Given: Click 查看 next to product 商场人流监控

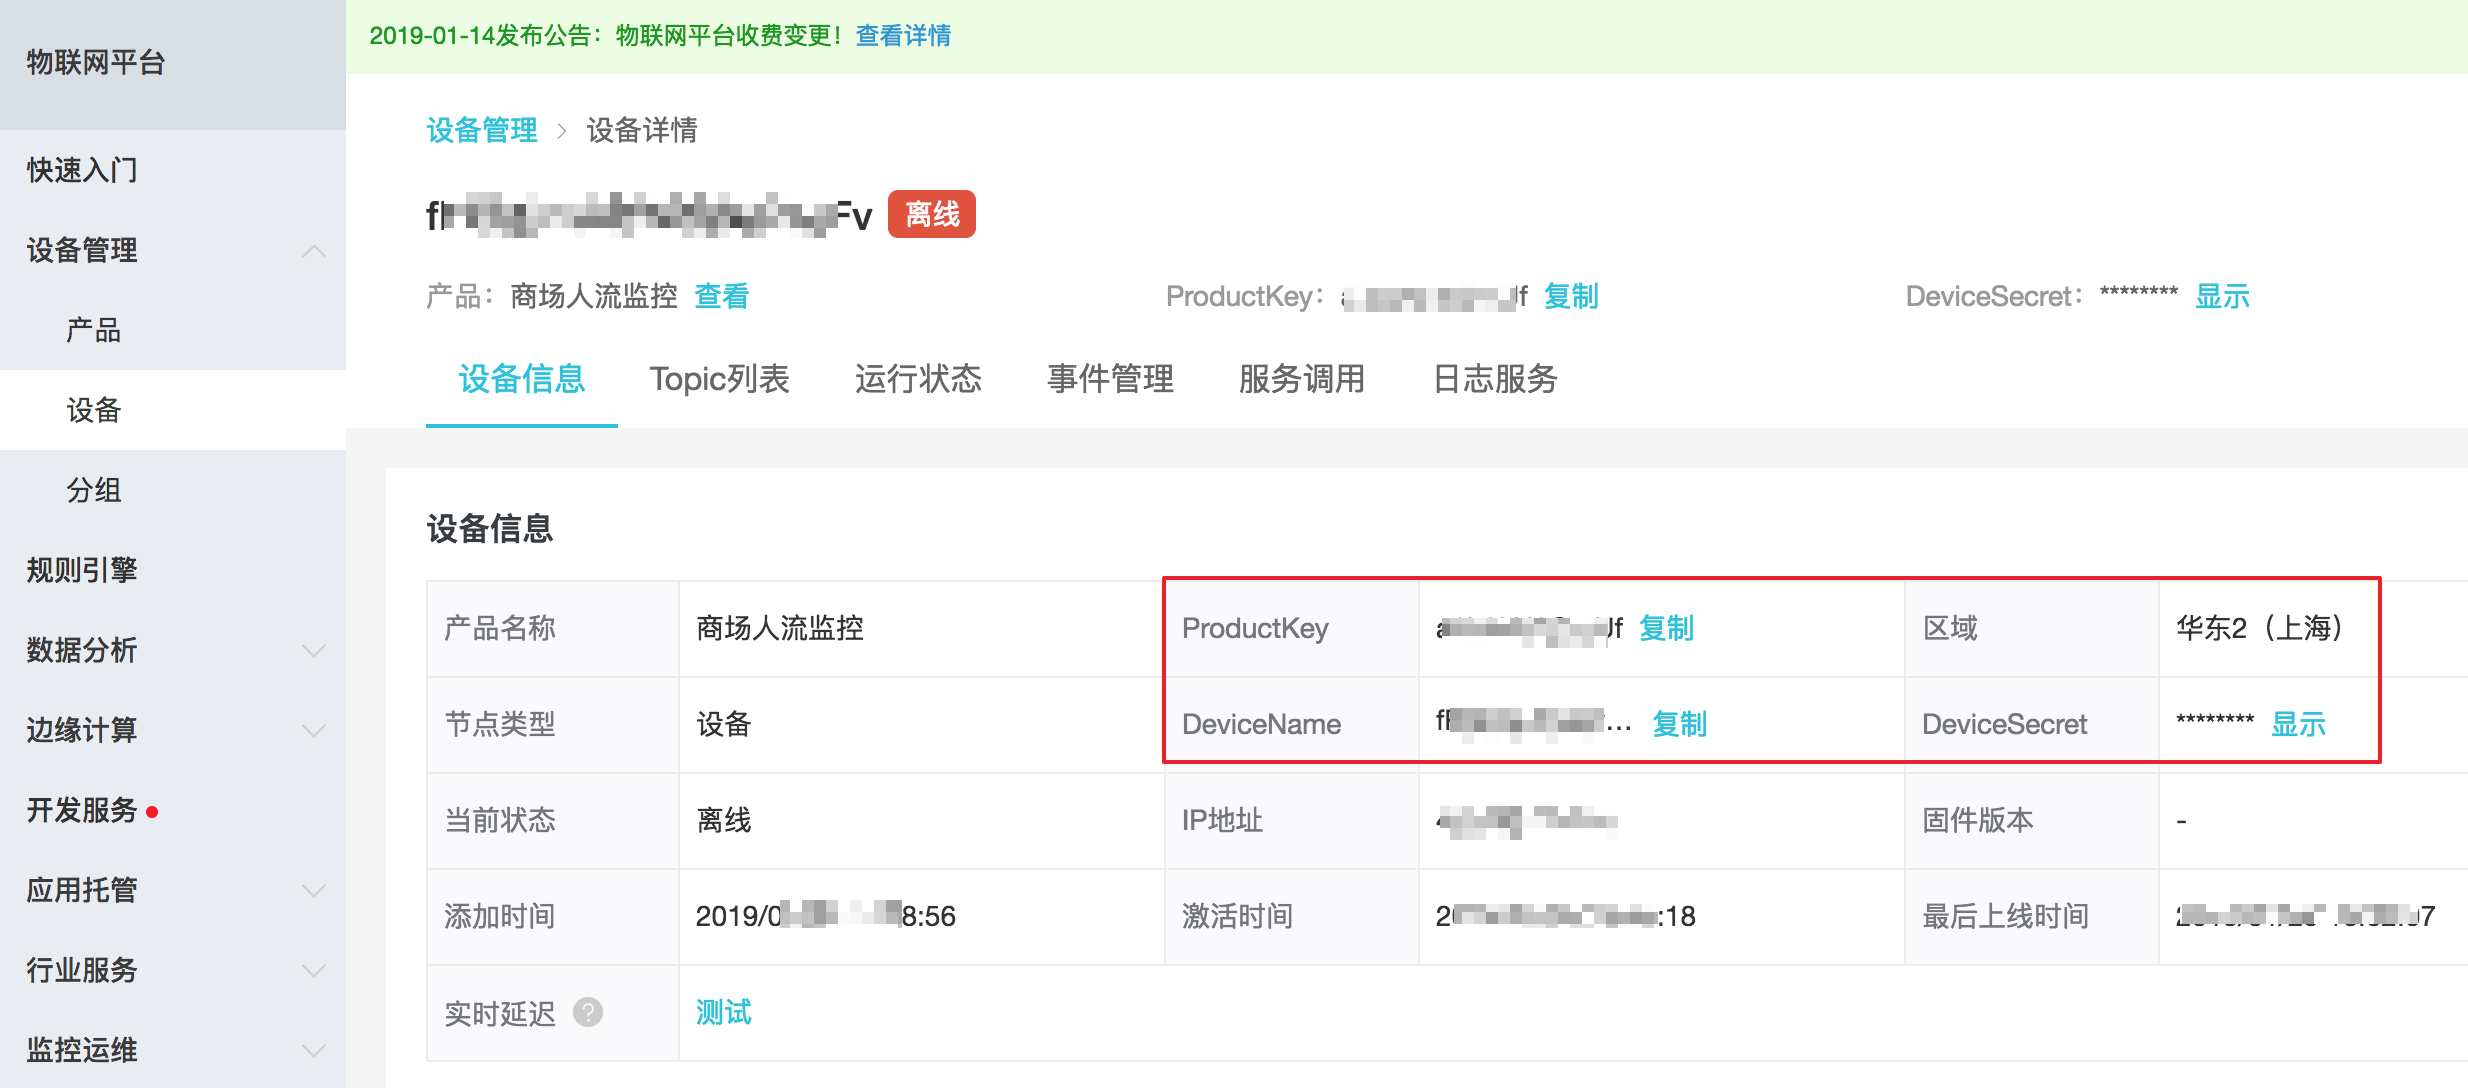Looking at the screenshot, I should 721,296.
